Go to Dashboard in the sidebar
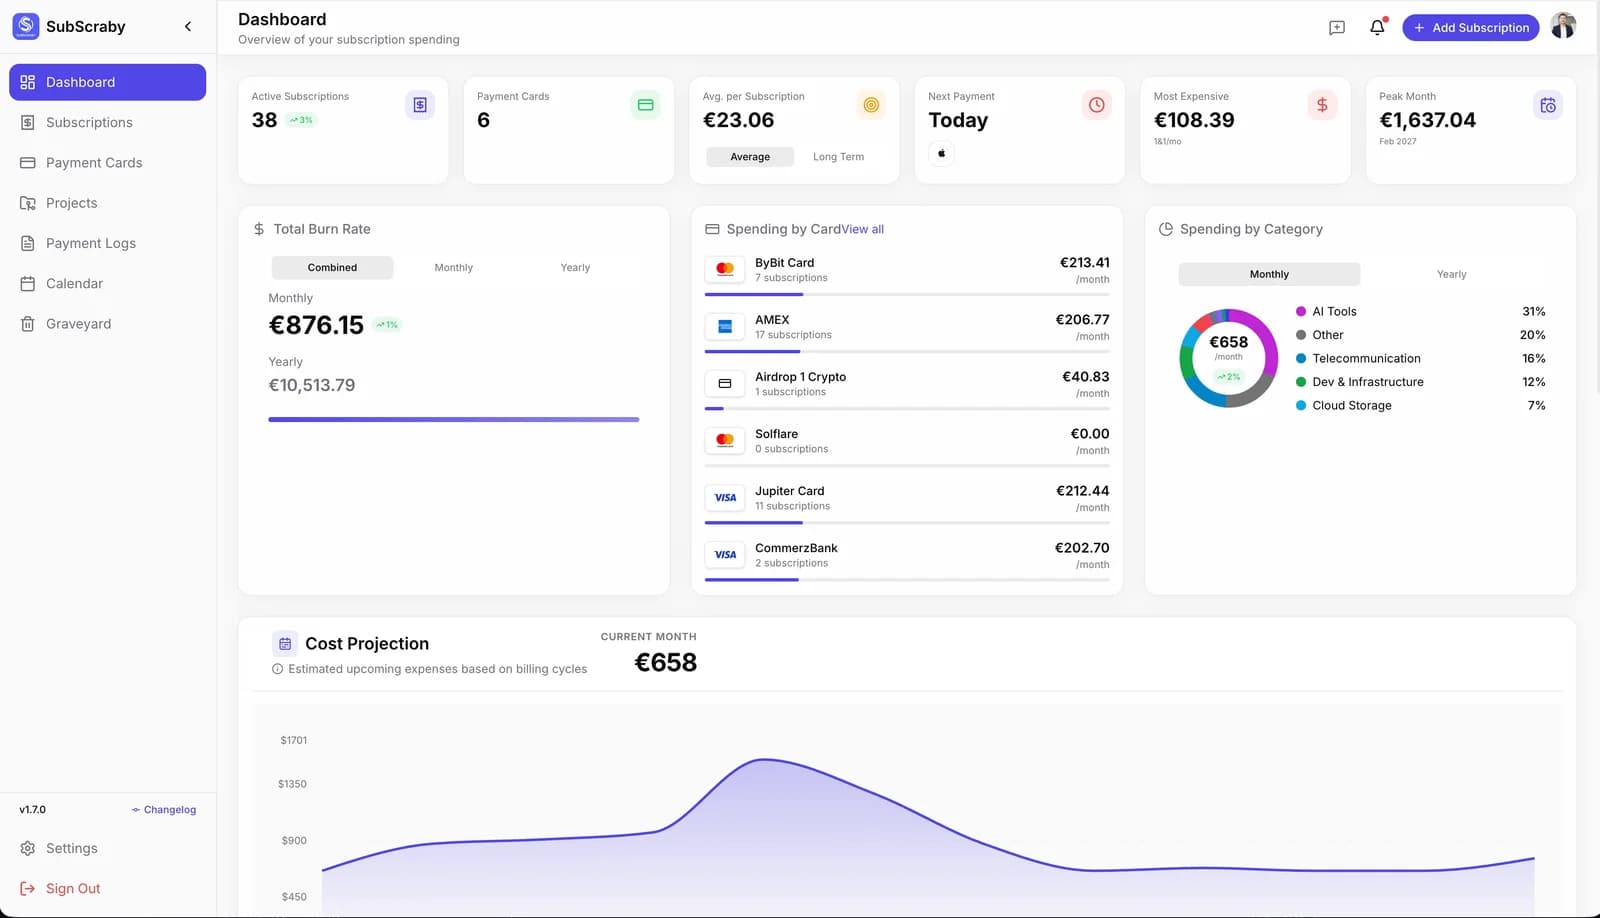 click(x=108, y=82)
